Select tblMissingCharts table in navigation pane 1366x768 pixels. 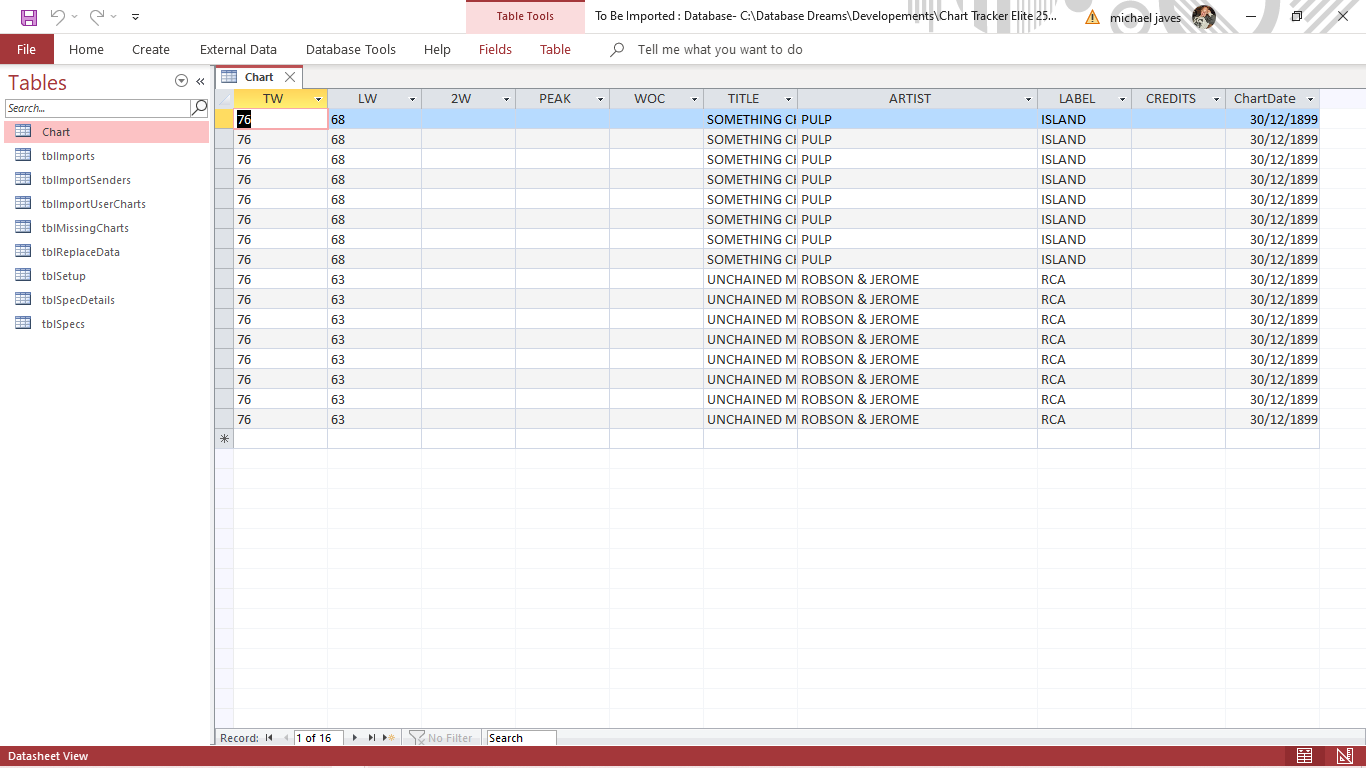tap(107, 228)
